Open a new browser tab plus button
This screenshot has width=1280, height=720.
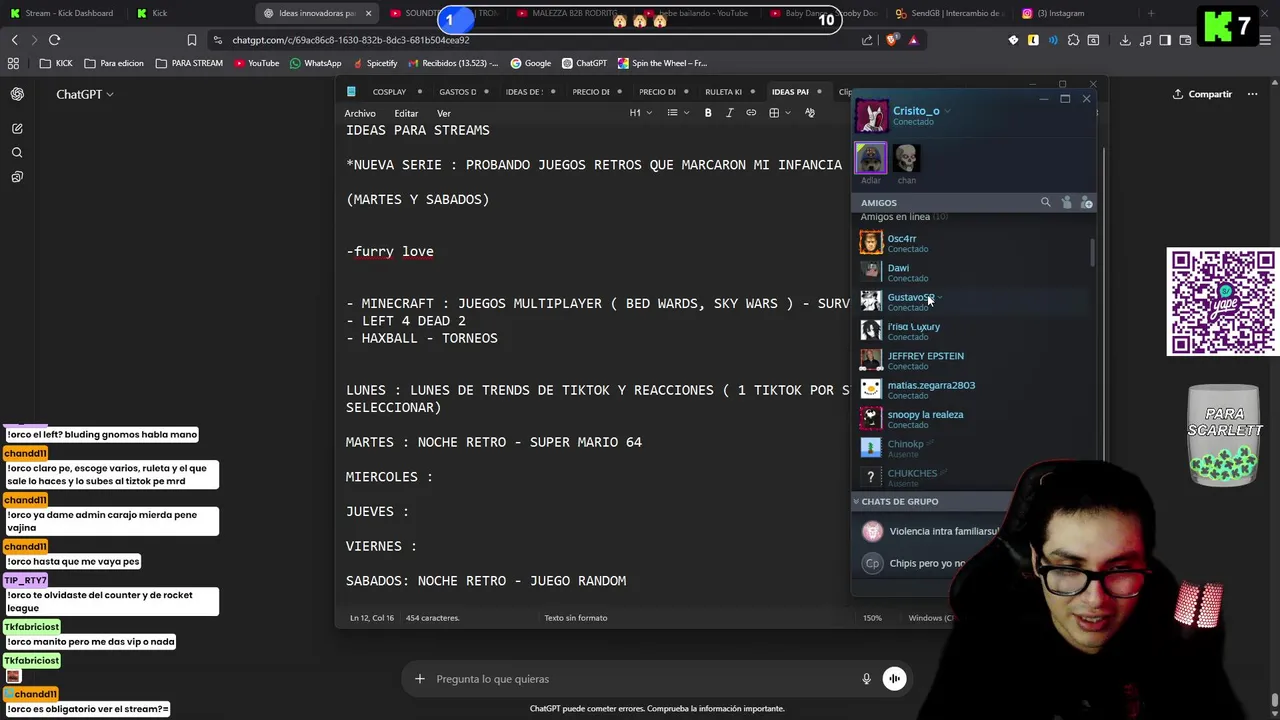1151,13
